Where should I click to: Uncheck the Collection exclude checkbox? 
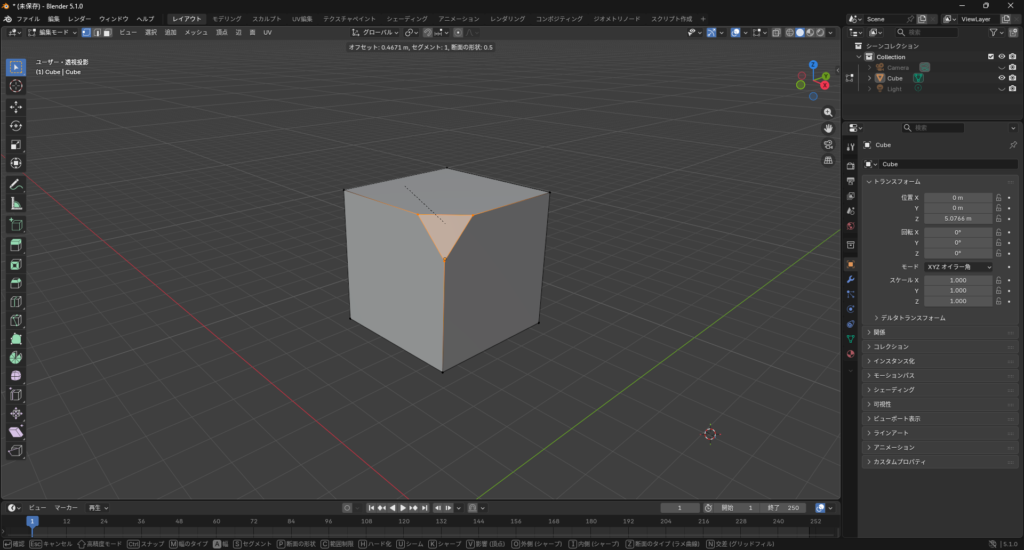991,56
